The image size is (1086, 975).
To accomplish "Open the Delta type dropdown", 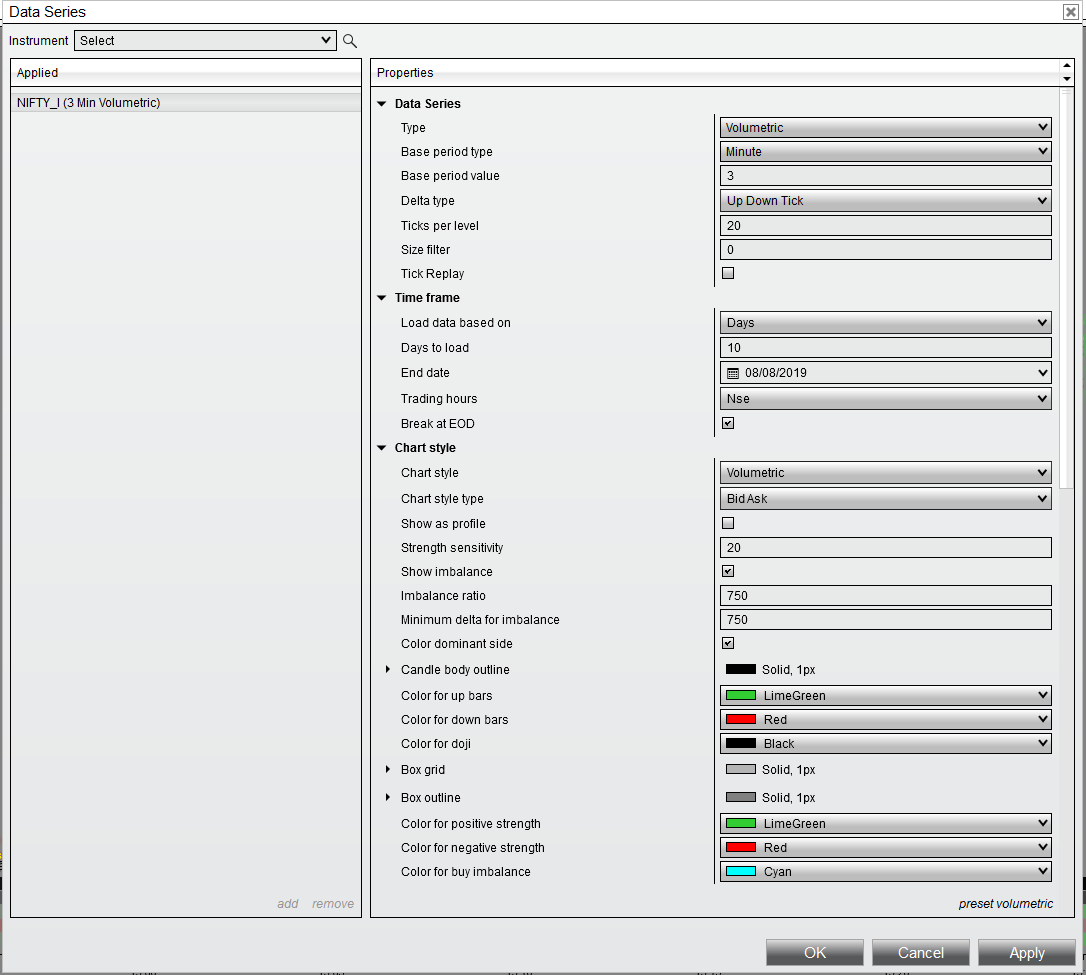I will click(x=885, y=201).
